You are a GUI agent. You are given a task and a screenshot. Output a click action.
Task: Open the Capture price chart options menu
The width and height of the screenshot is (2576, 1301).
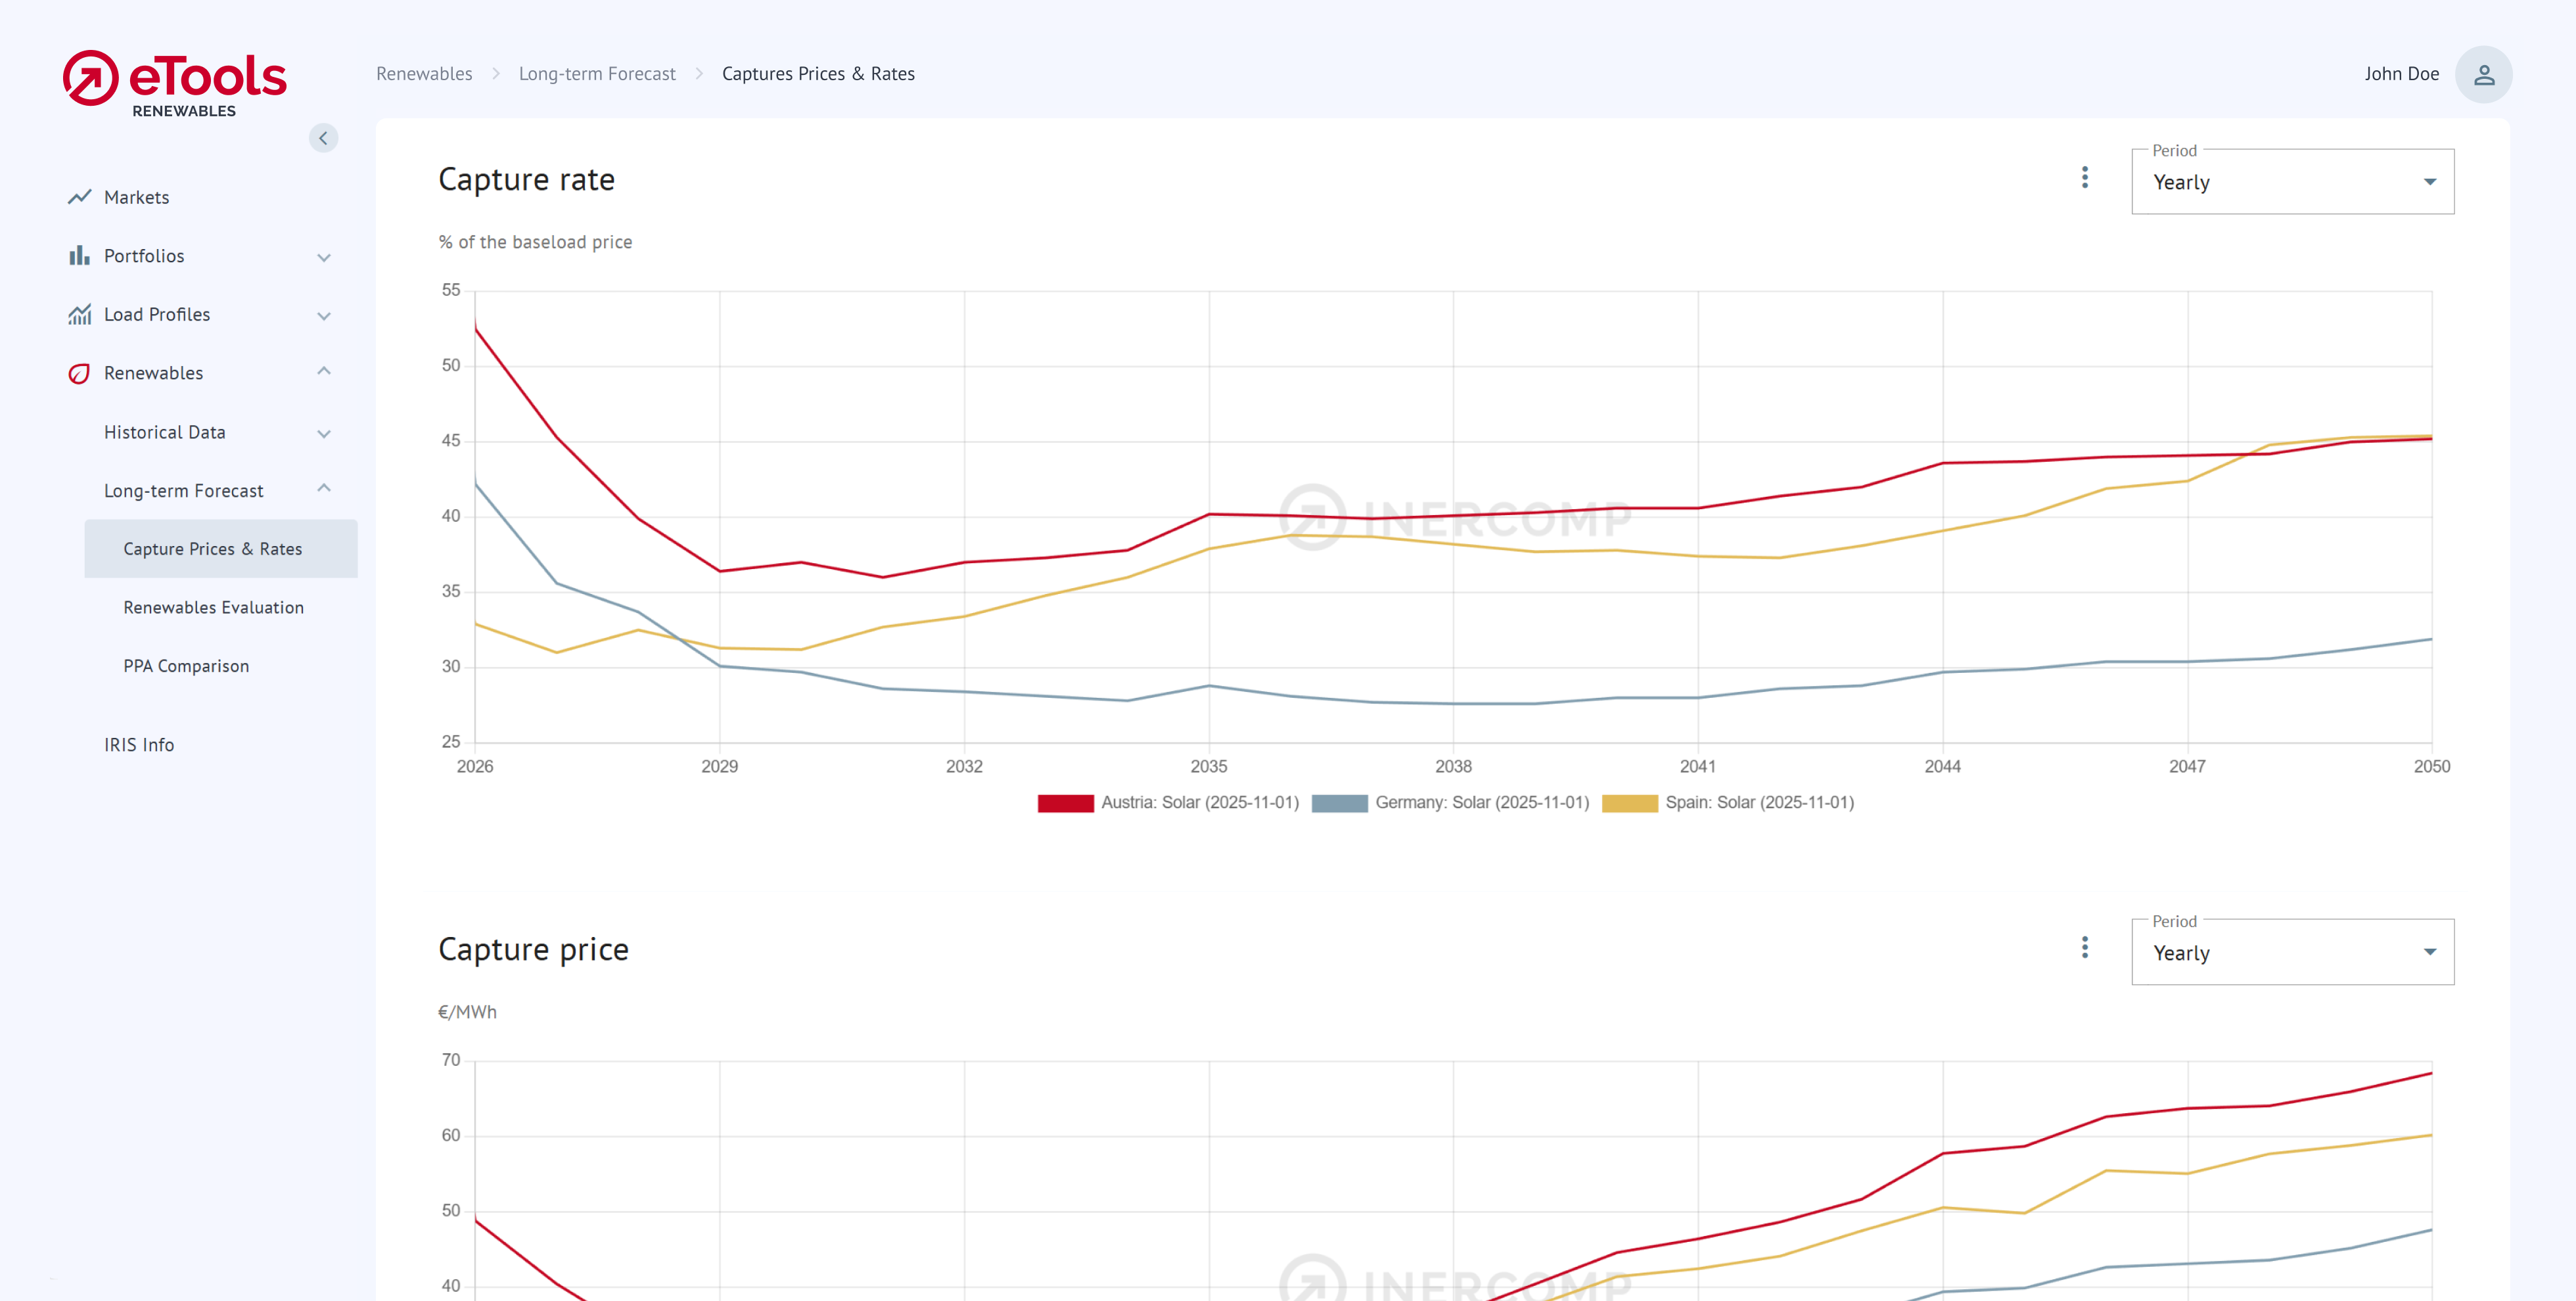tap(2084, 948)
